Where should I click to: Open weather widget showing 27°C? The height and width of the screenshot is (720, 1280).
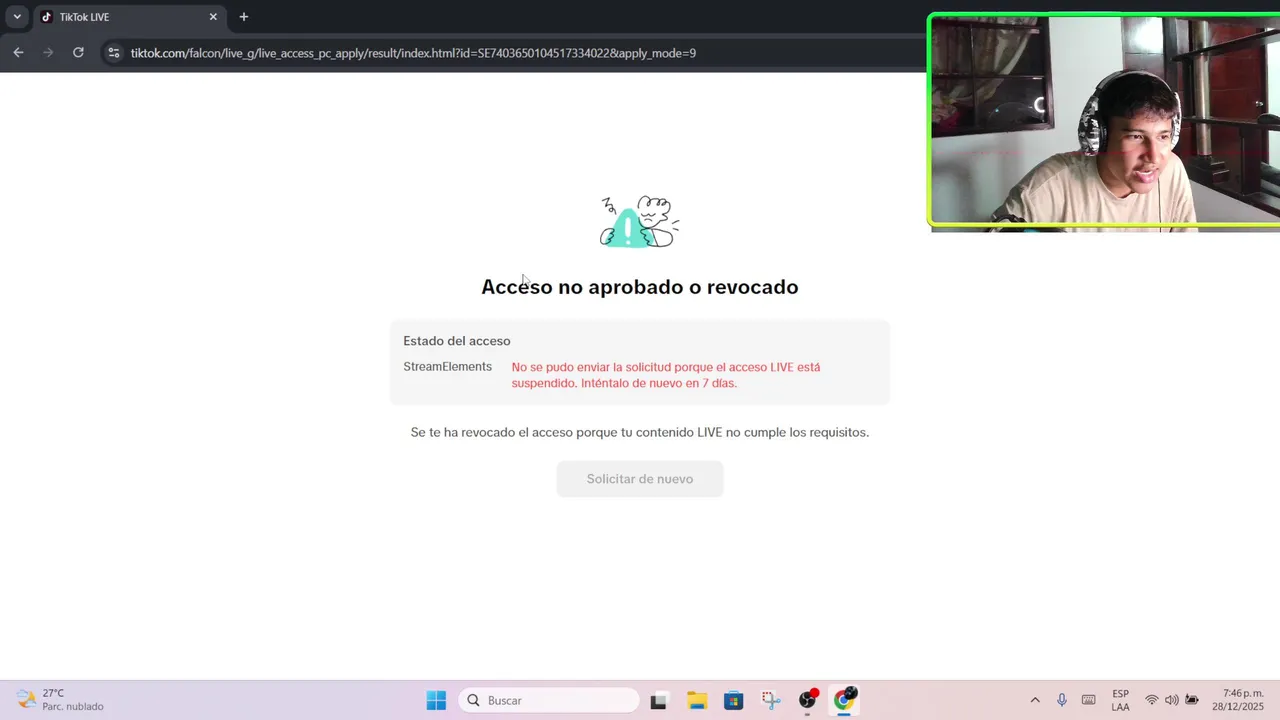coord(60,700)
